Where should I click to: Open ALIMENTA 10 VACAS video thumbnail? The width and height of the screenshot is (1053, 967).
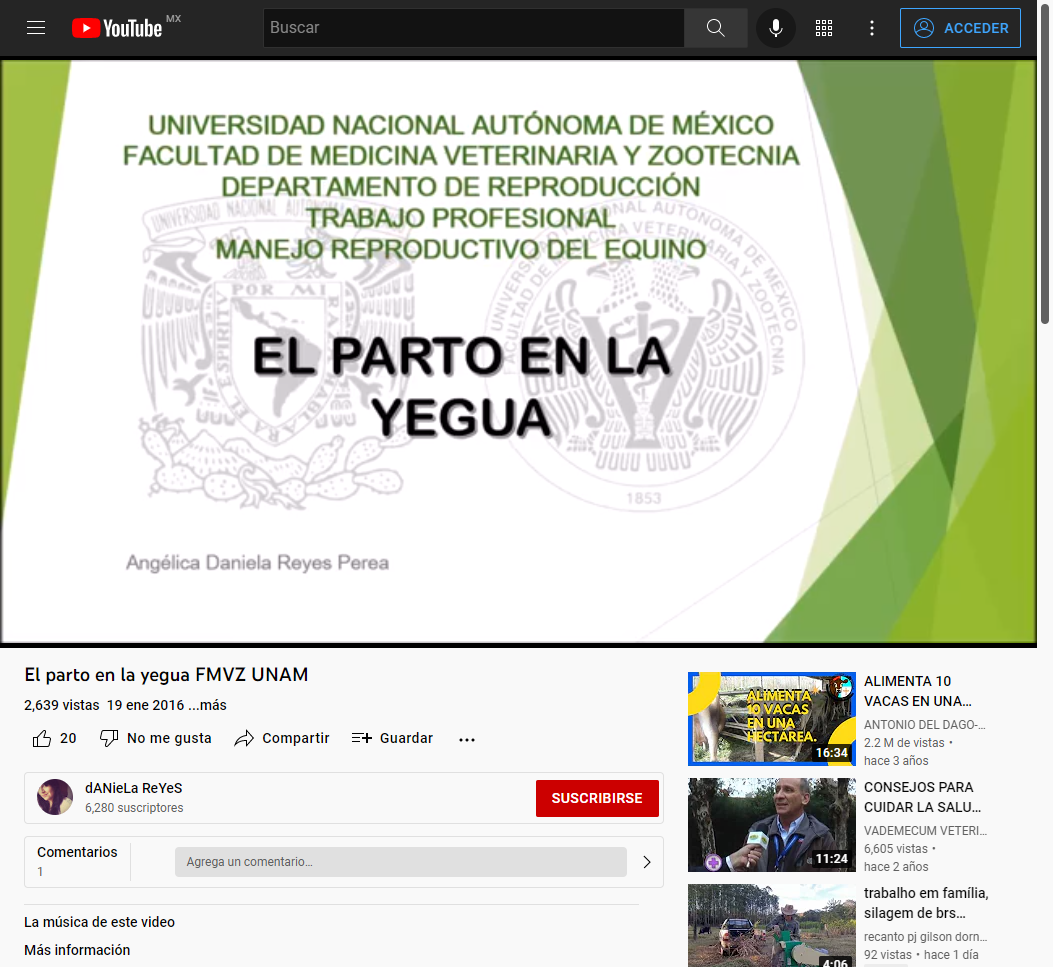click(x=772, y=719)
